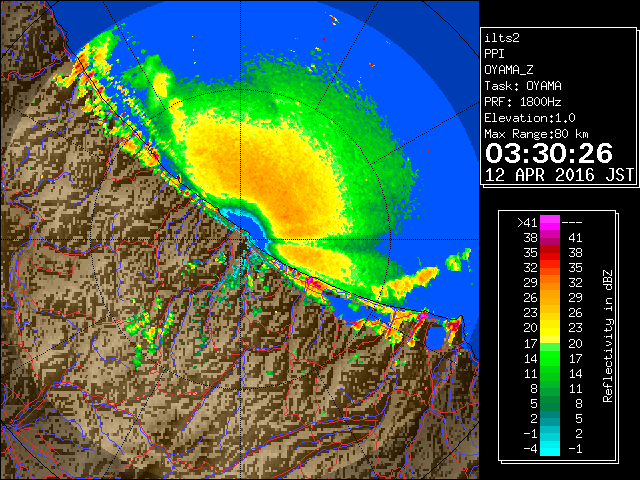Click the "PRF: 1800Hz" value
The width and height of the screenshot is (640, 480).
click(523, 102)
